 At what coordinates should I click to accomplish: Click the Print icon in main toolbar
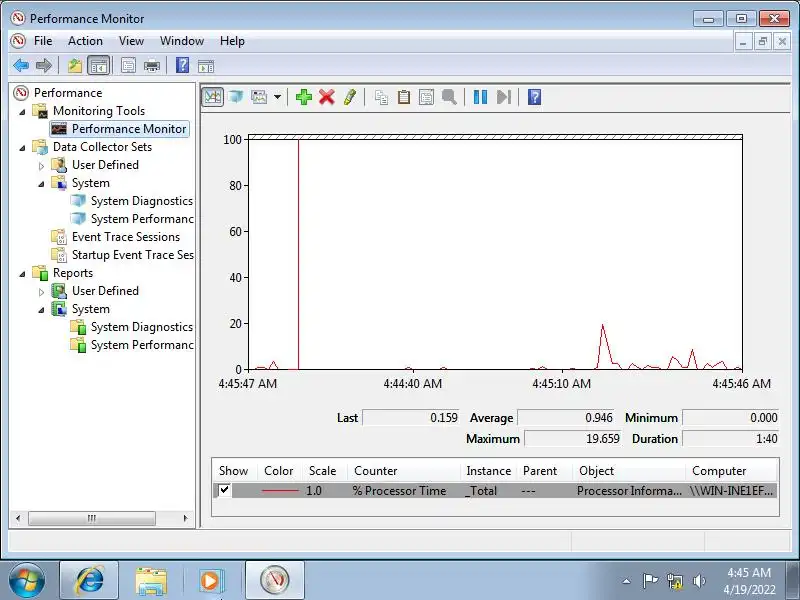152,65
